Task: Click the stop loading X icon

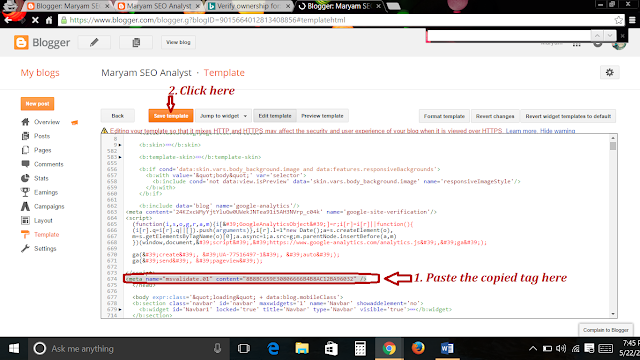Action: point(35,20)
